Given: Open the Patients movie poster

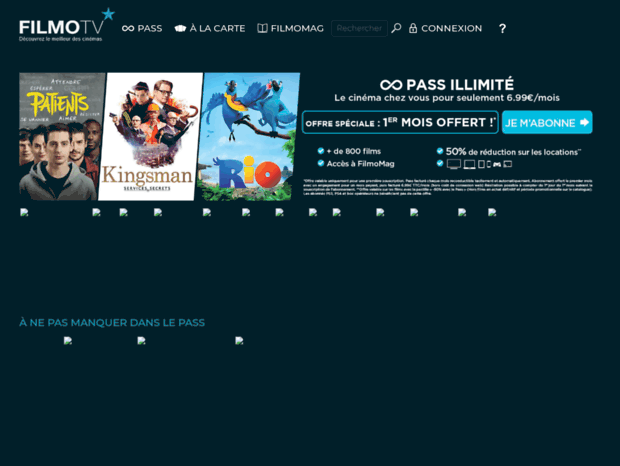Looking at the screenshot, I should coord(61,136).
